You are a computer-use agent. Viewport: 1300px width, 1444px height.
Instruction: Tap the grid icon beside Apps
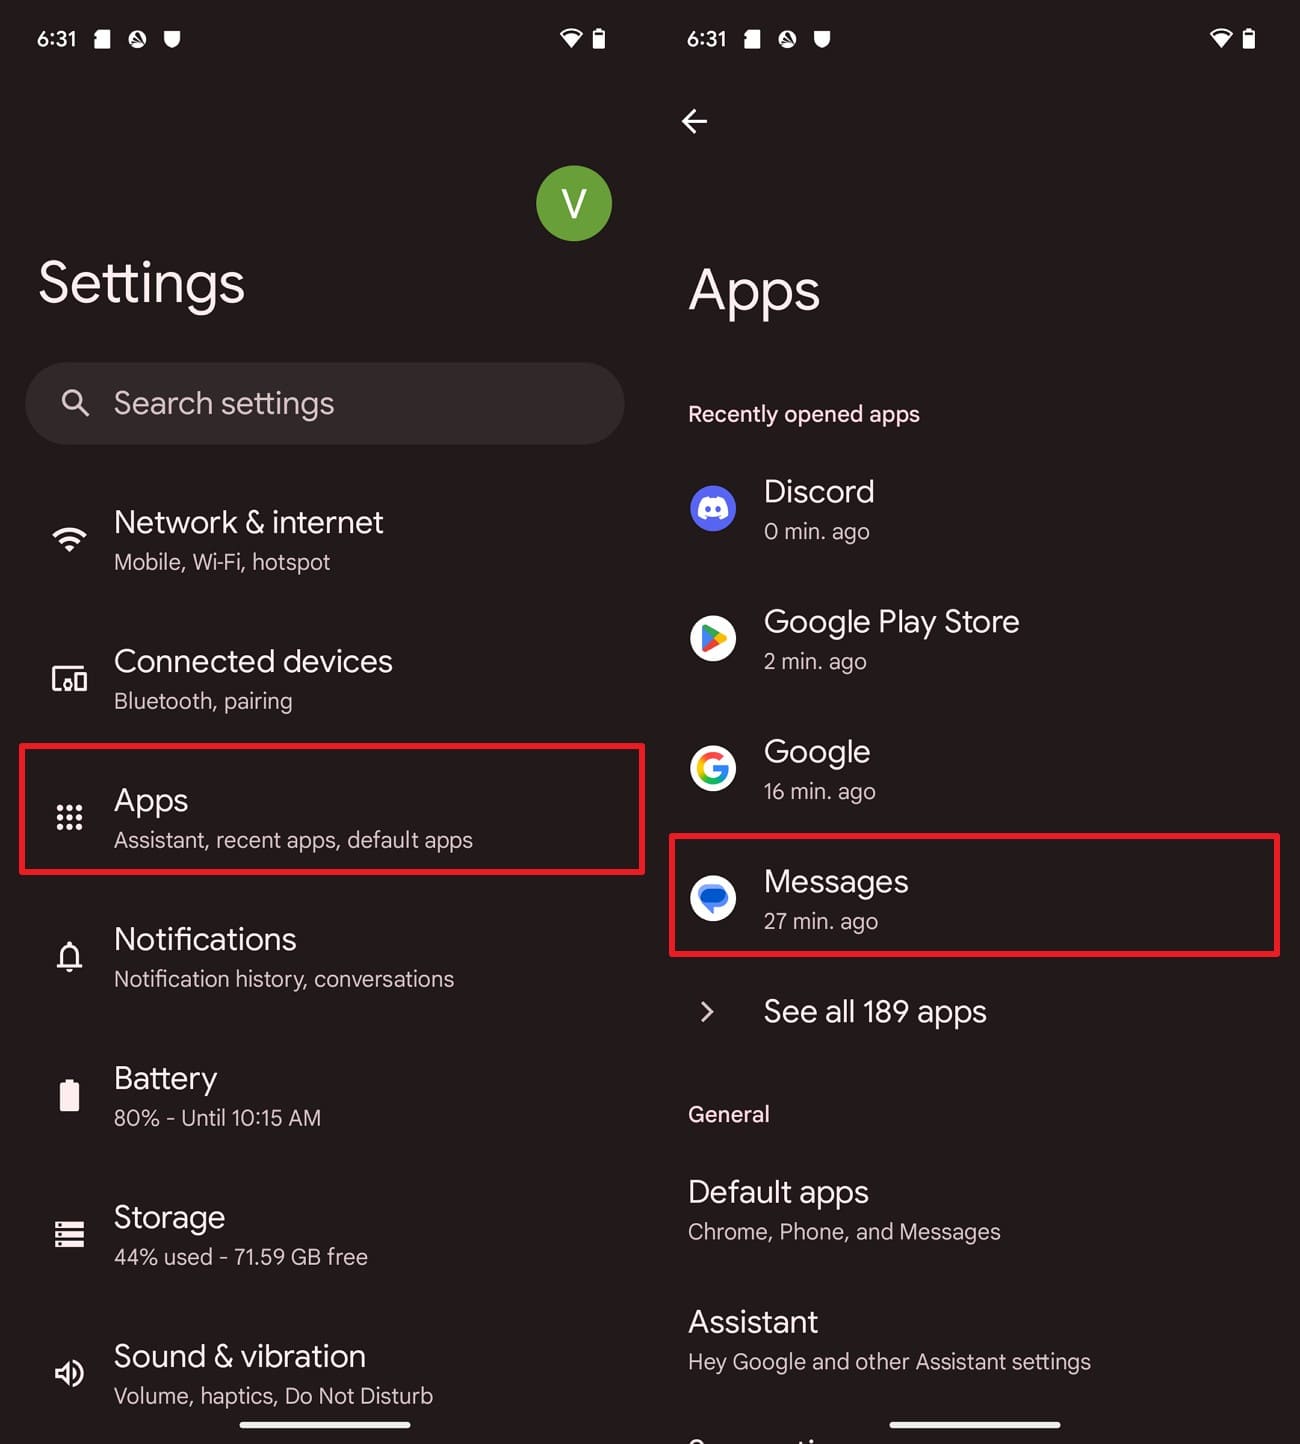pos(69,818)
